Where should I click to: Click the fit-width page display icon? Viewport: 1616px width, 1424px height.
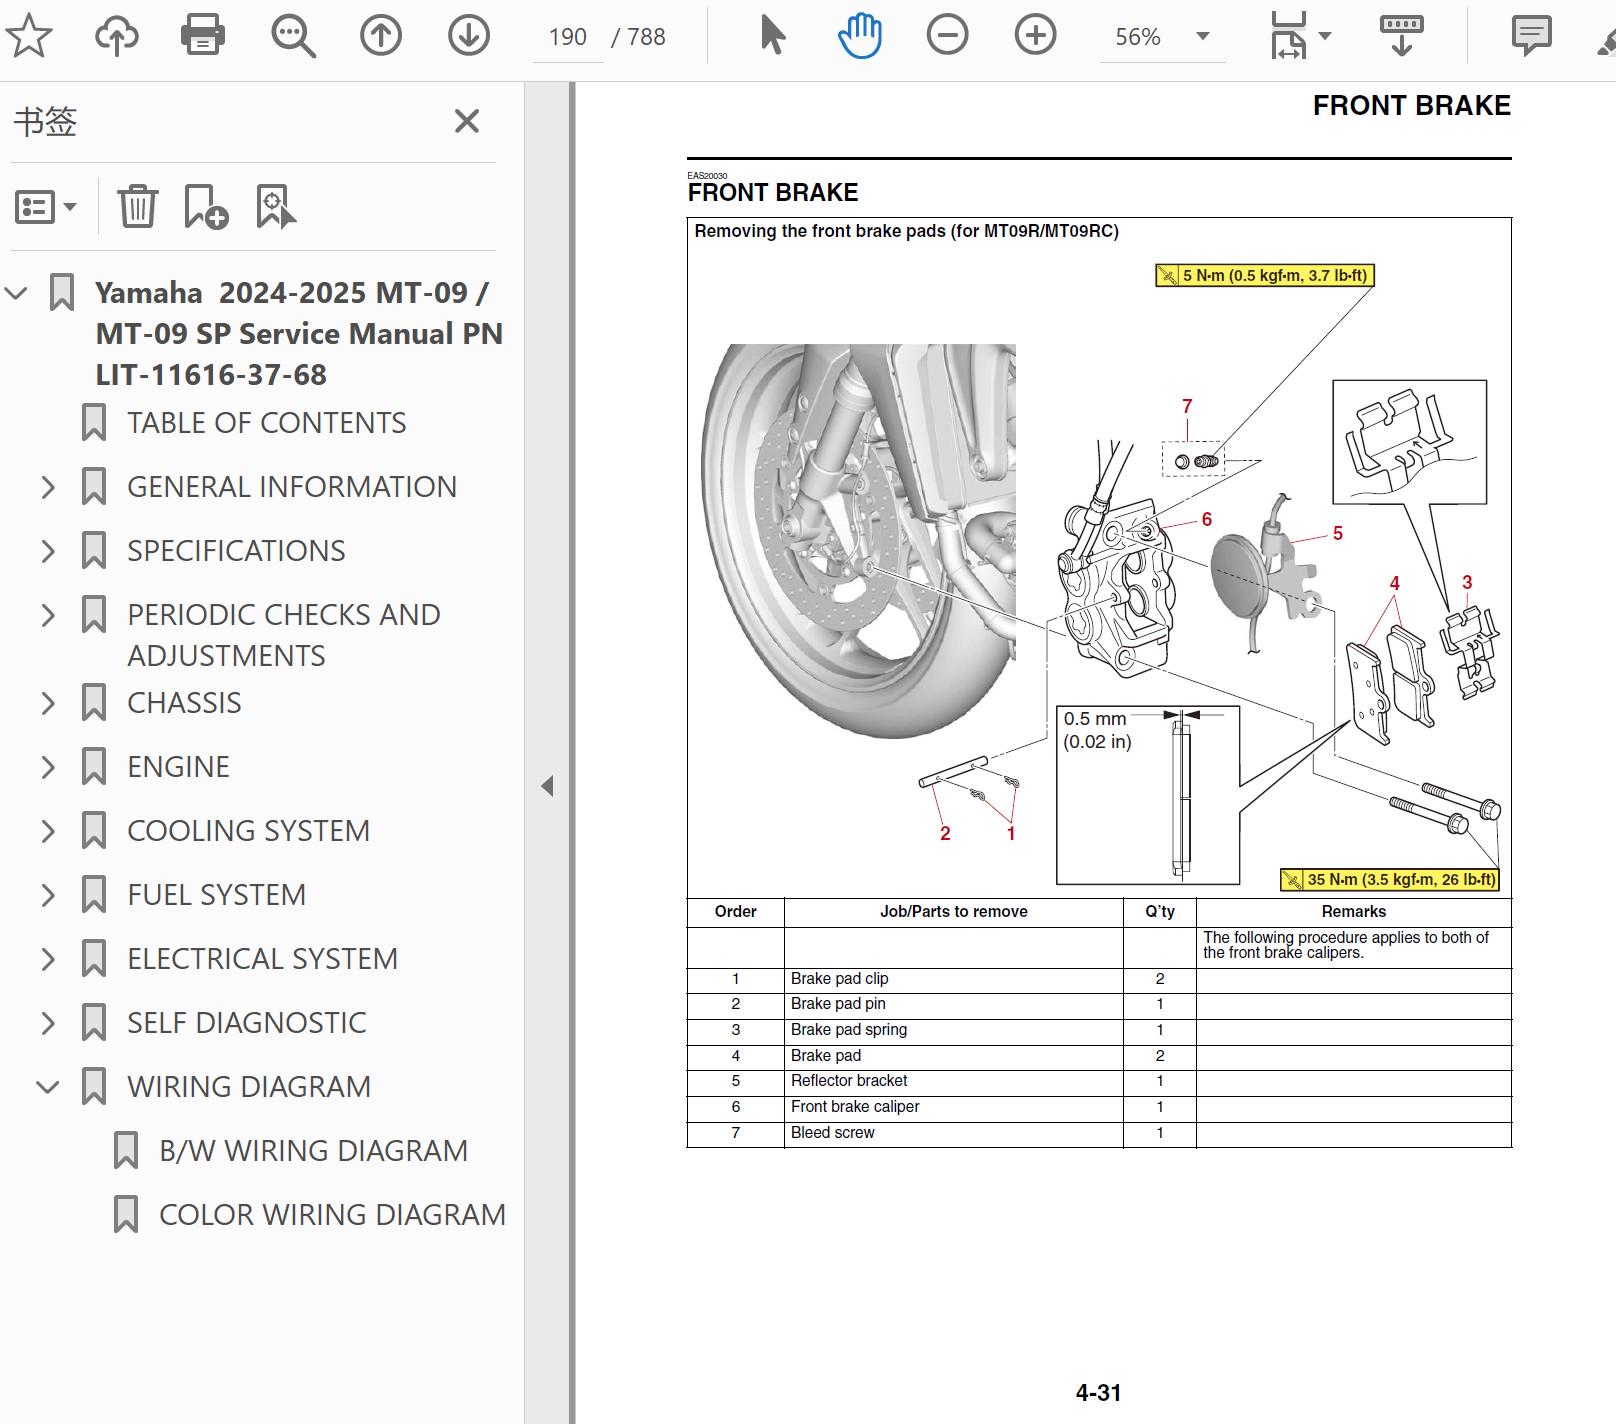pyautogui.click(x=1289, y=36)
